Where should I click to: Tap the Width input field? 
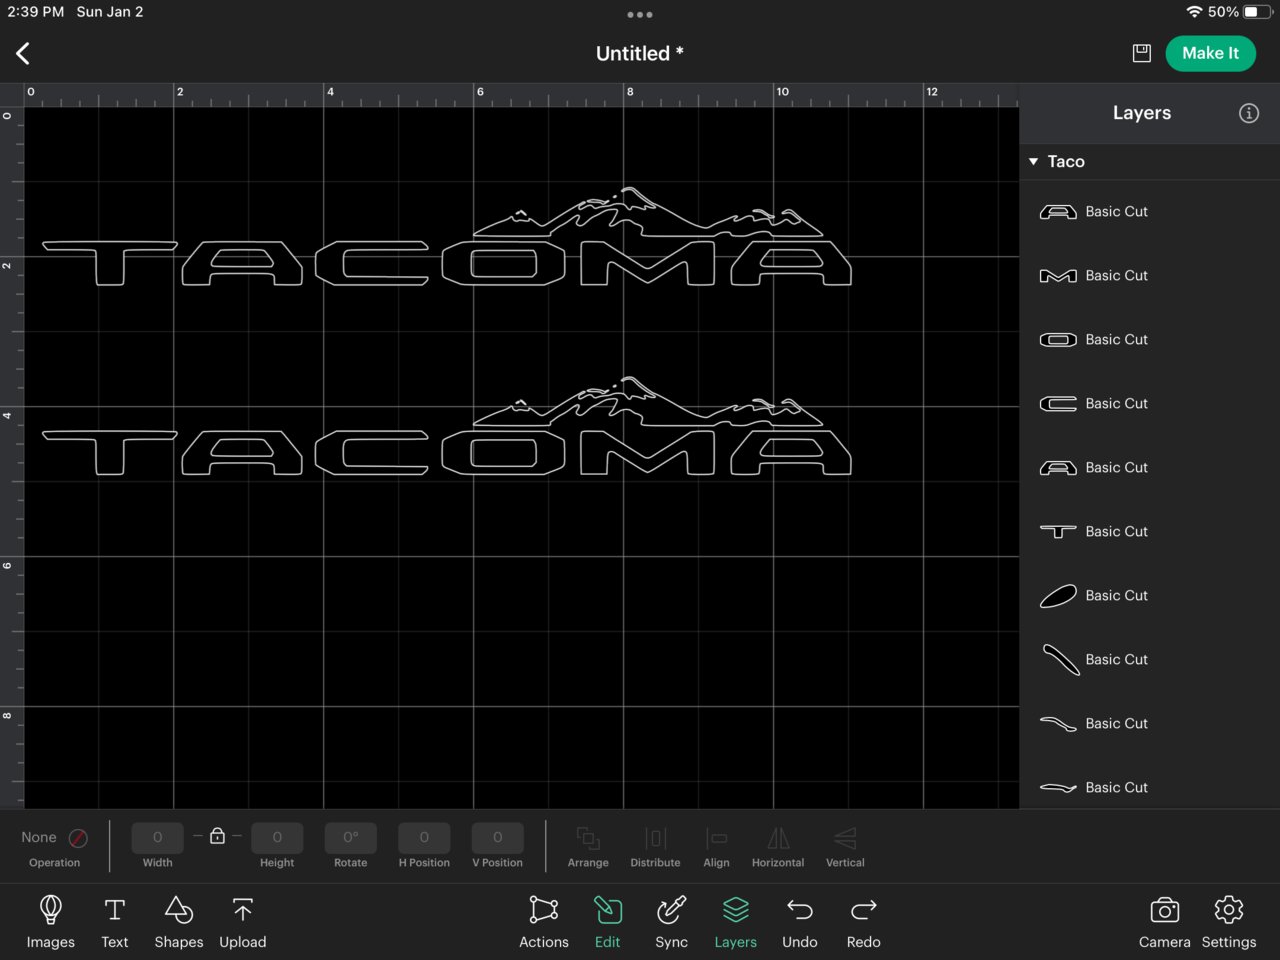click(x=158, y=838)
